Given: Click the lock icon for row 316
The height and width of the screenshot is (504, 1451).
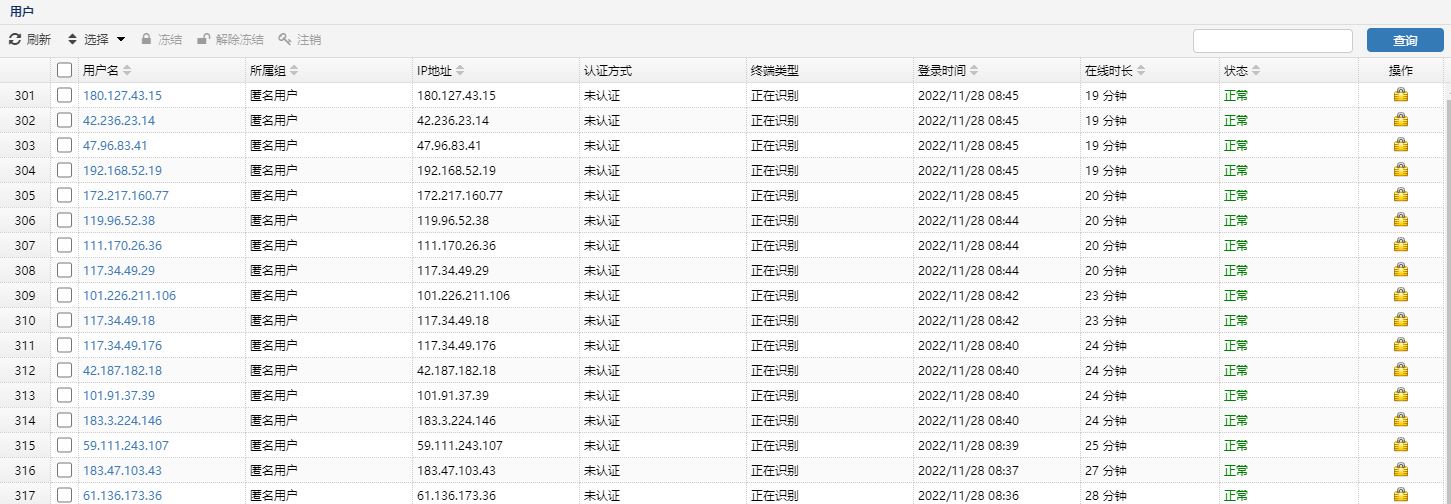Looking at the screenshot, I should (x=1401, y=470).
